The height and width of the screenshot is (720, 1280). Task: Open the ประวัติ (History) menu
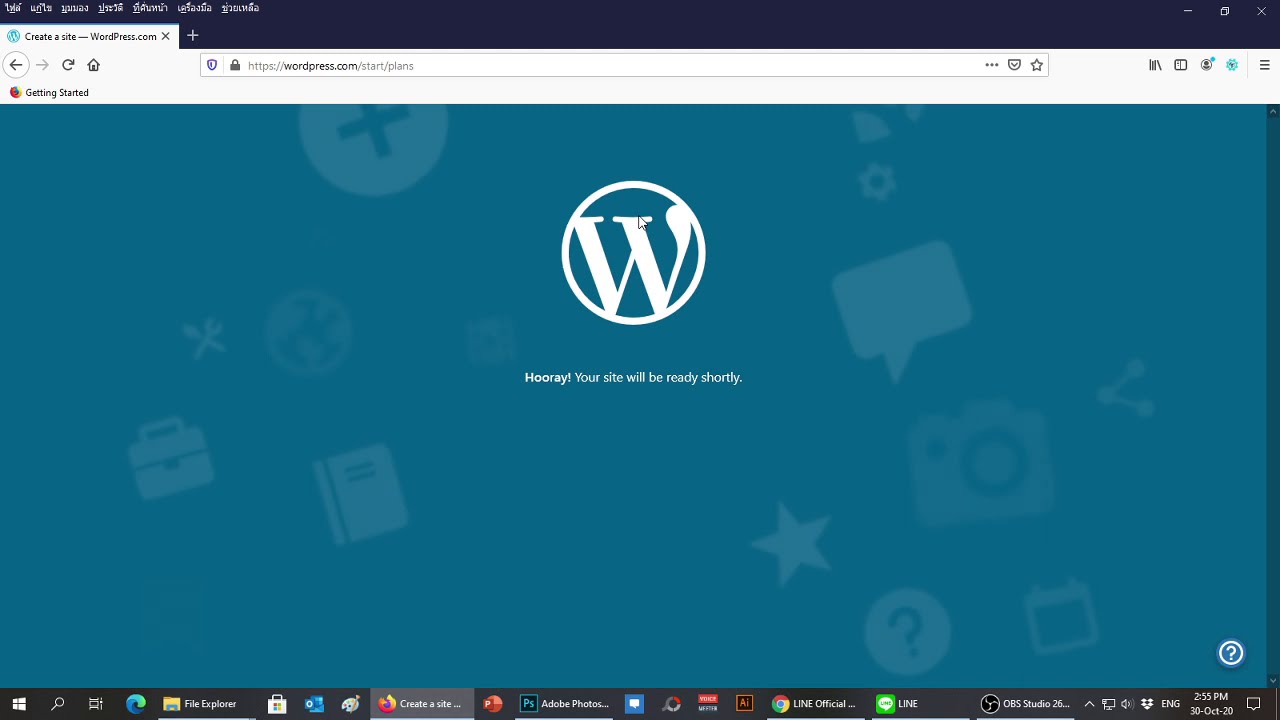[x=110, y=8]
